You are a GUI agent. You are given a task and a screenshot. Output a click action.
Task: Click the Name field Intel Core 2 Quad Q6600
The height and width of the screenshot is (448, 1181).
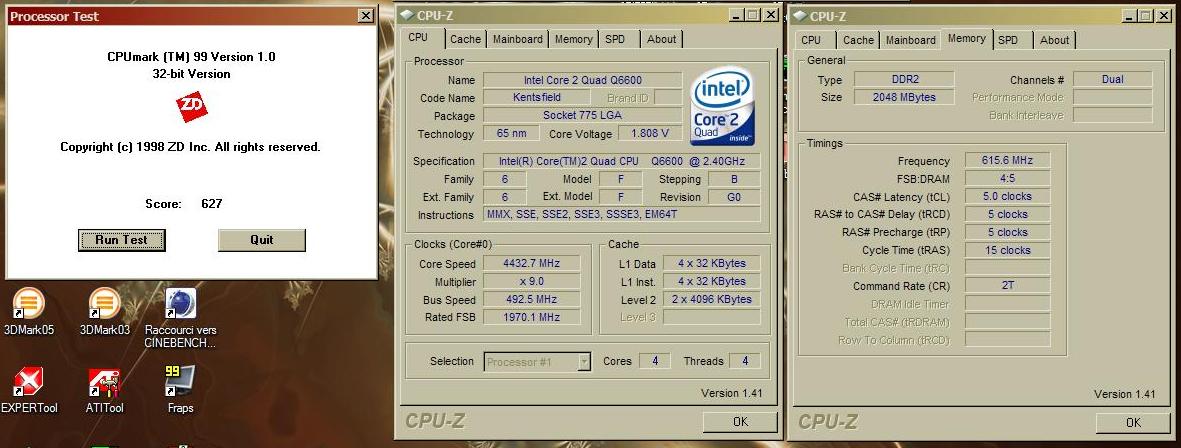point(582,80)
